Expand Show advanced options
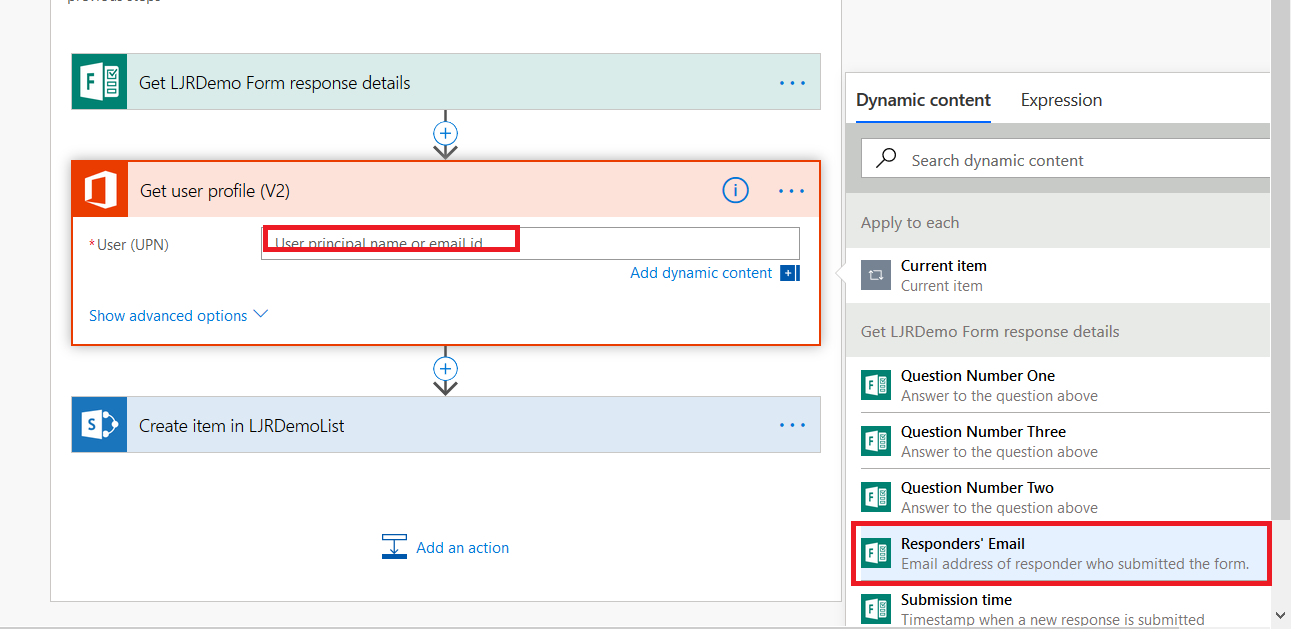Screen dimensions: 1291x629 point(179,315)
